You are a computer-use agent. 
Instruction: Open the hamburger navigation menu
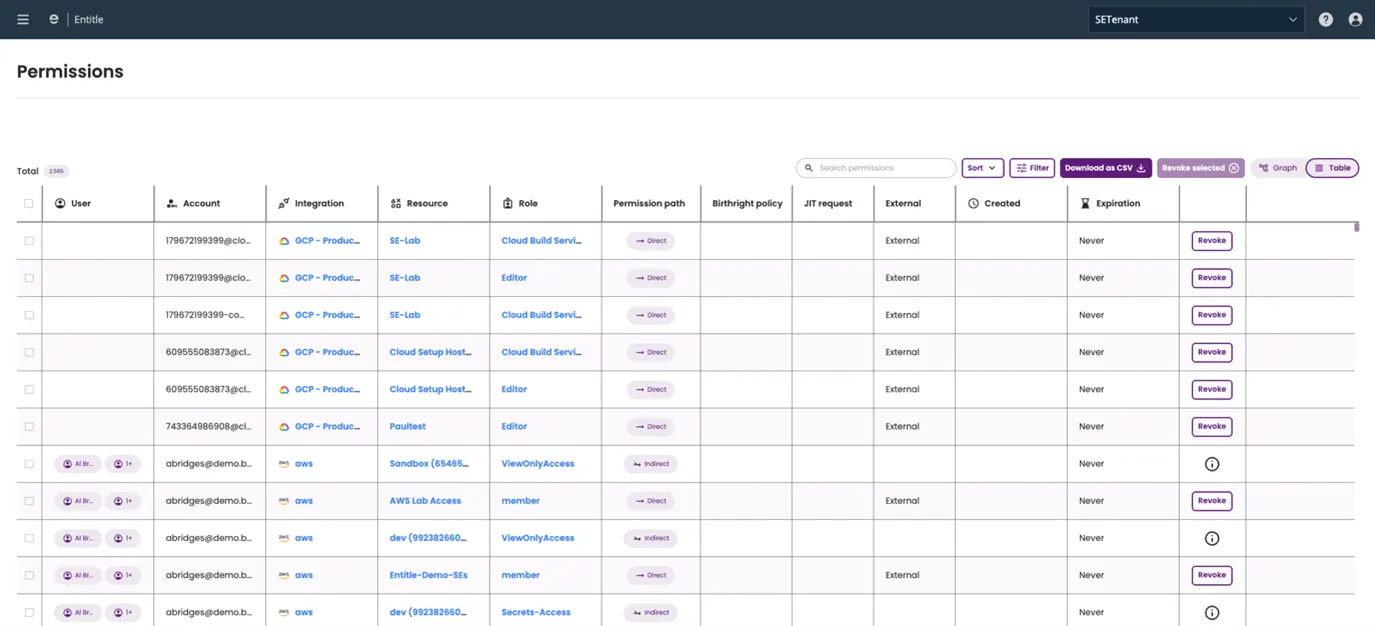23,19
